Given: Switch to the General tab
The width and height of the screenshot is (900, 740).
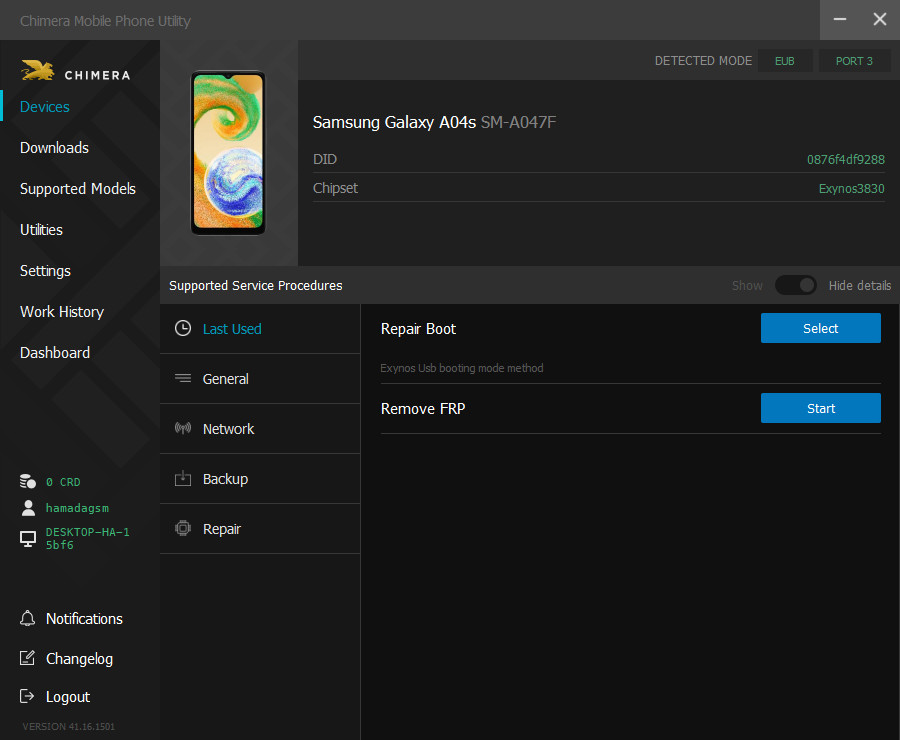Looking at the screenshot, I should click(x=260, y=379).
